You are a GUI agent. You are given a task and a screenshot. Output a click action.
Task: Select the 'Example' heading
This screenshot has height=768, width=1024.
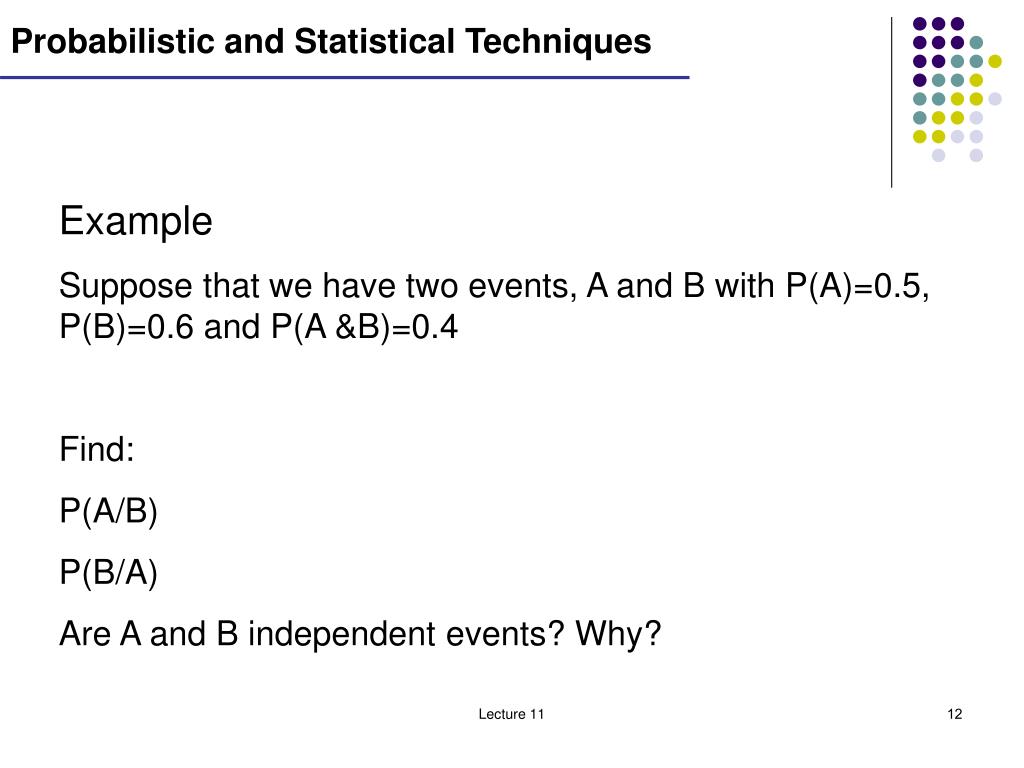click(136, 221)
